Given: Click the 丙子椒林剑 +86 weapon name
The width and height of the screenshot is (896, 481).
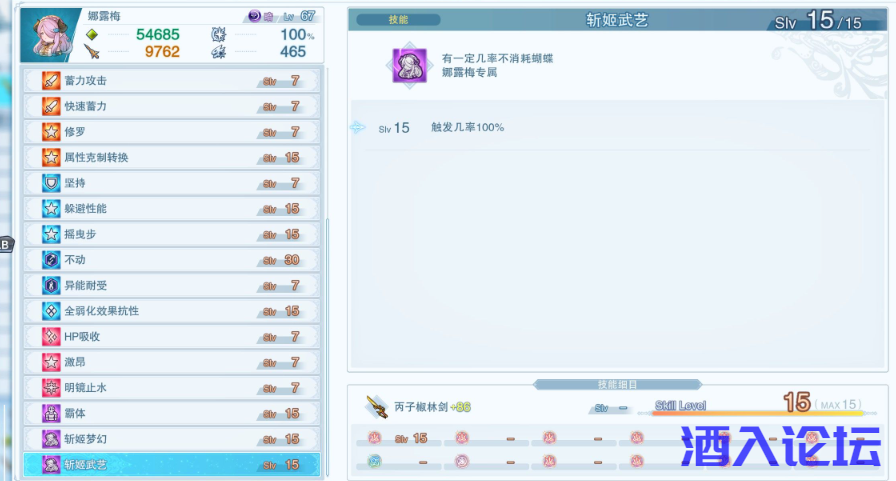Looking at the screenshot, I should (x=432, y=407).
